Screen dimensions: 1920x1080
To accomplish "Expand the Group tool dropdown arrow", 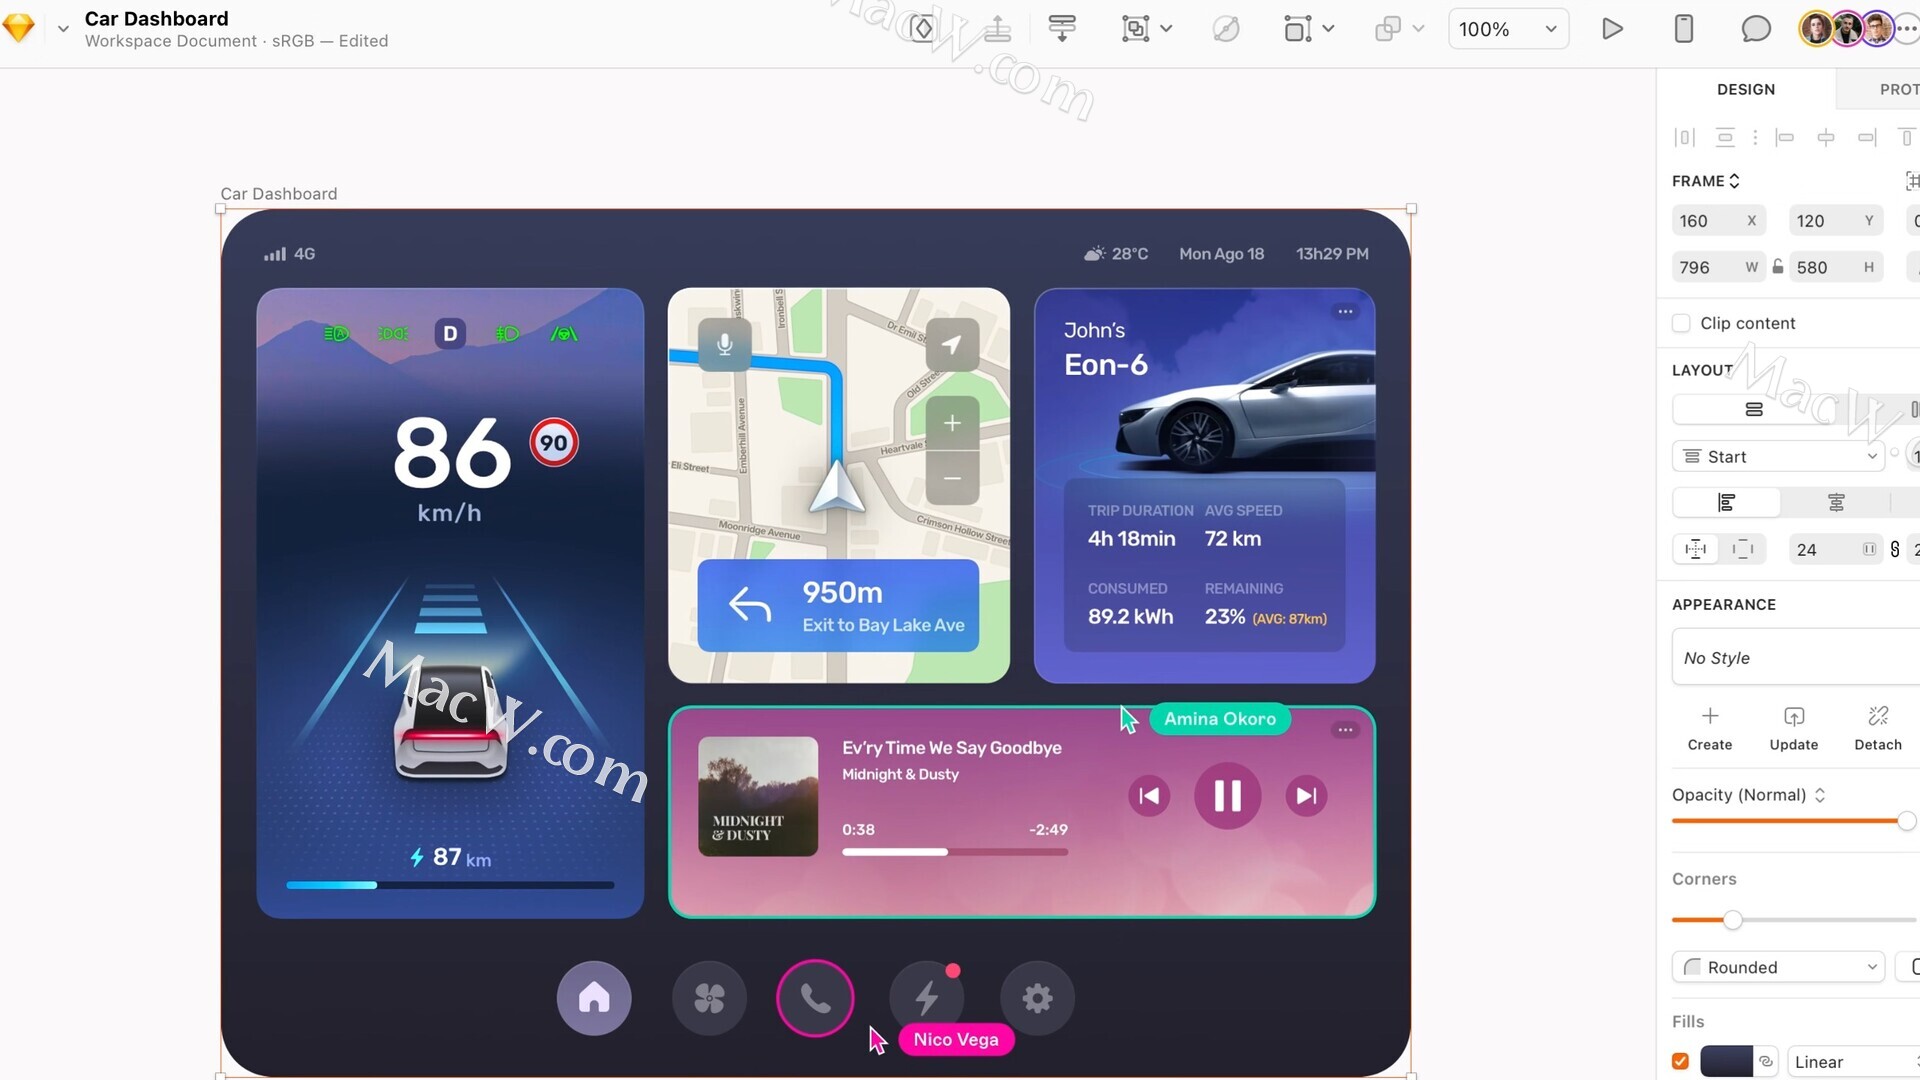I will pos(1166,29).
